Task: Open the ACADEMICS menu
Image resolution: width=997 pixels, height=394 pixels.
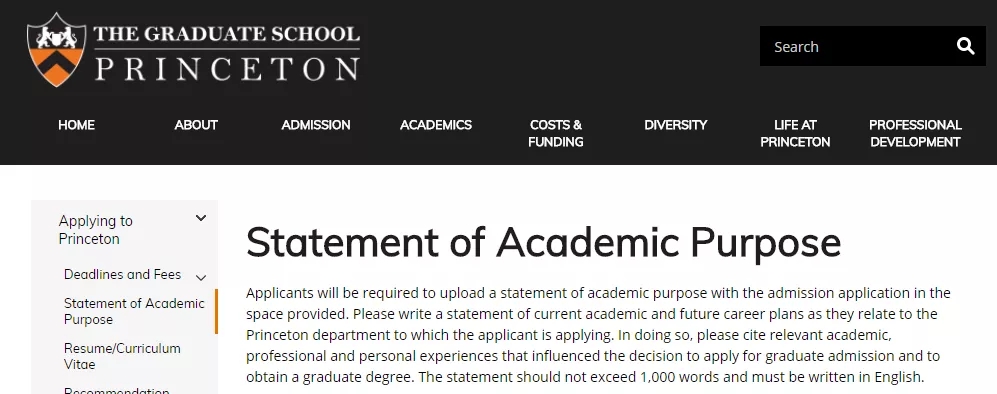Action: tap(436, 125)
